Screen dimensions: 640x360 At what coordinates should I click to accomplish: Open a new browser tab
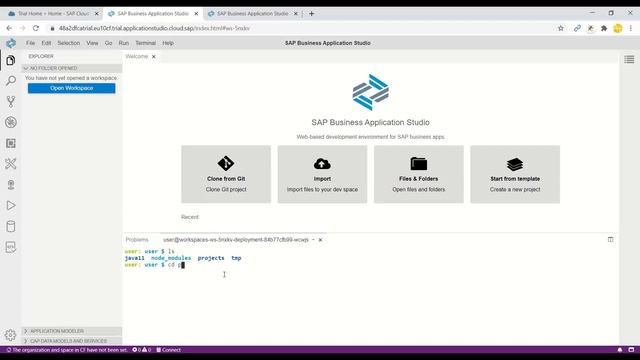(311, 13)
